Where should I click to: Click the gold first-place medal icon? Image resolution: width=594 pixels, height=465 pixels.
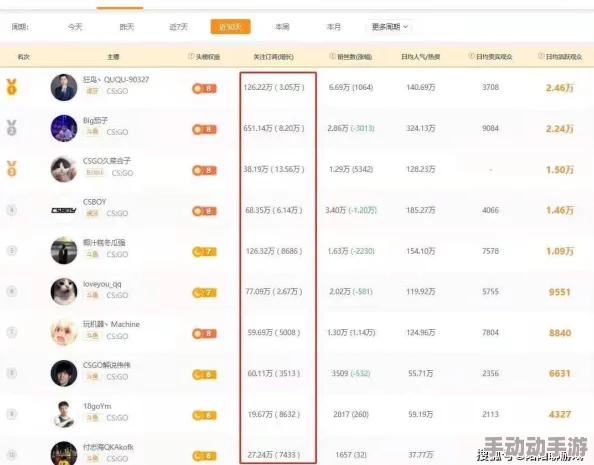click(12, 87)
